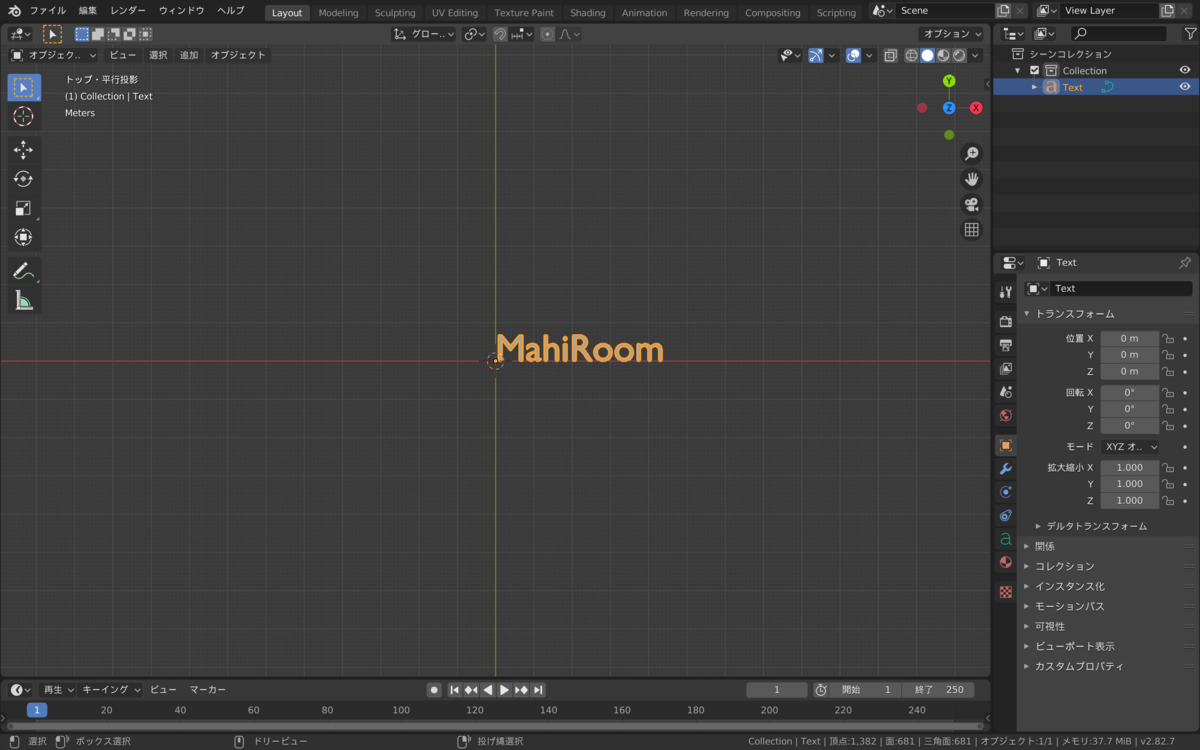Viewport: 1200px width, 750px height.
Task: Select the Move tool in the toolbar
Action: [23, 150]
